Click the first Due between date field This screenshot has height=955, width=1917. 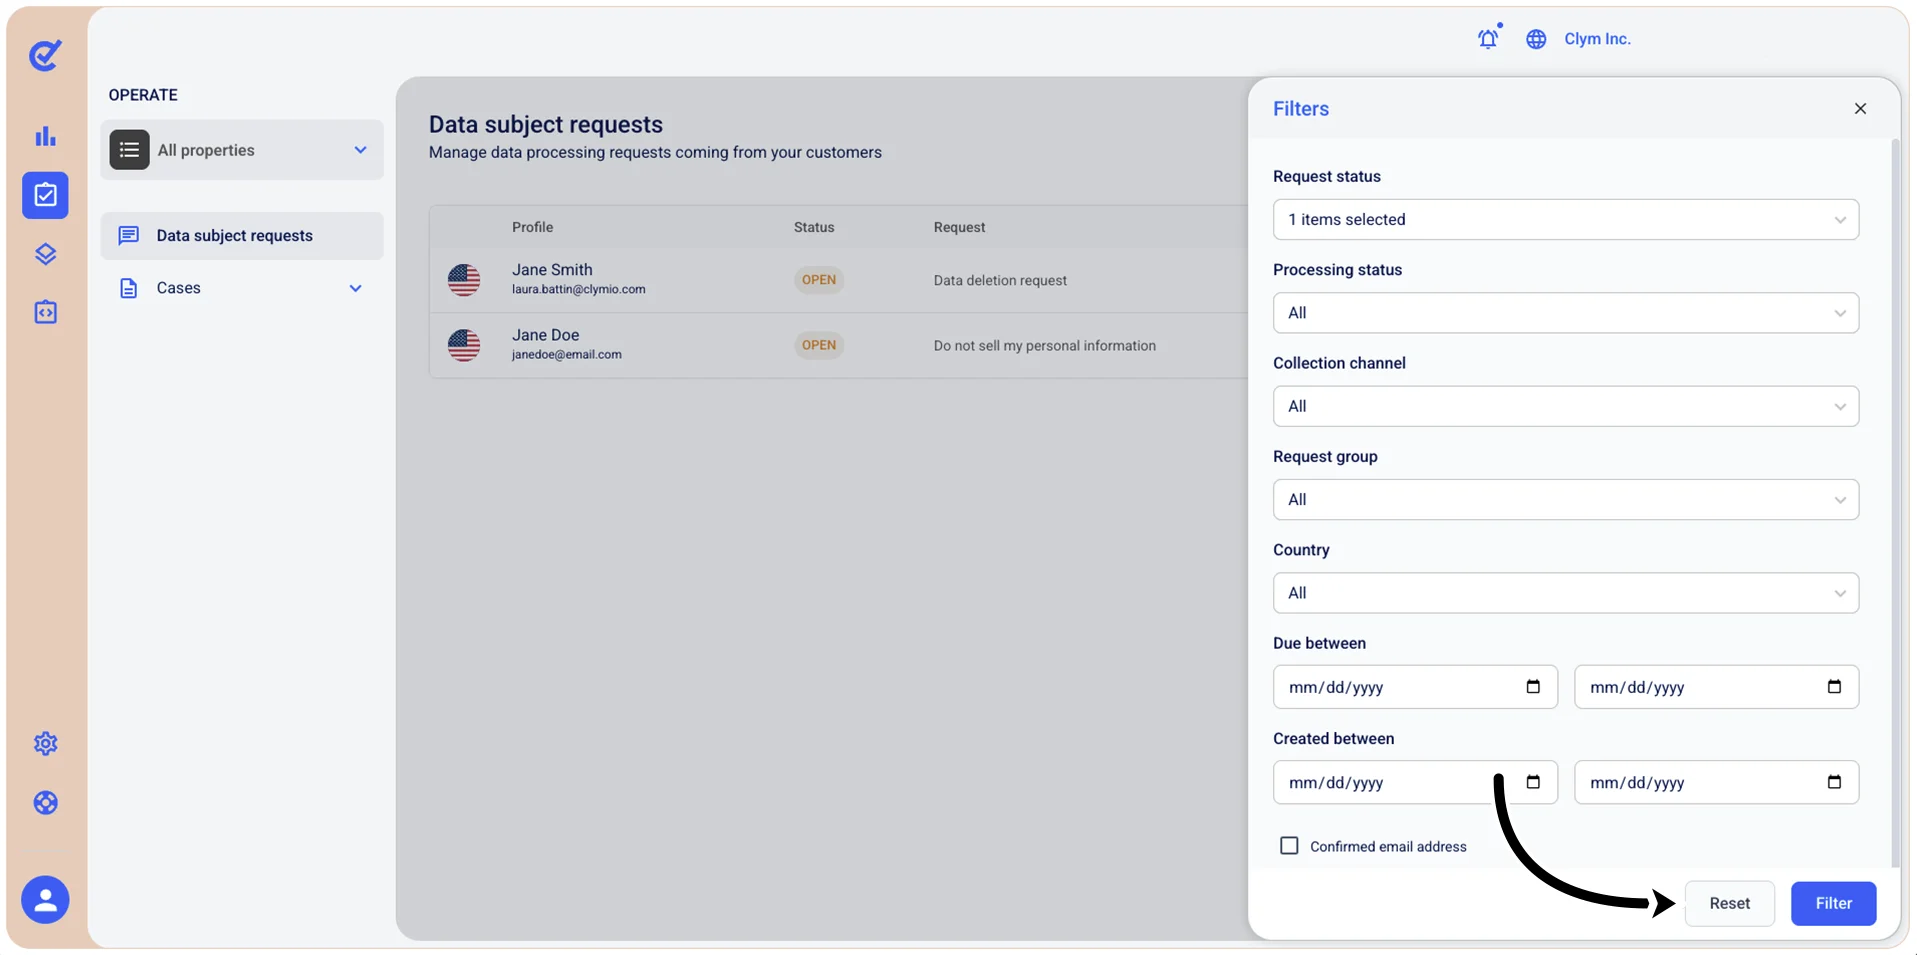(x=1415, y=687)
